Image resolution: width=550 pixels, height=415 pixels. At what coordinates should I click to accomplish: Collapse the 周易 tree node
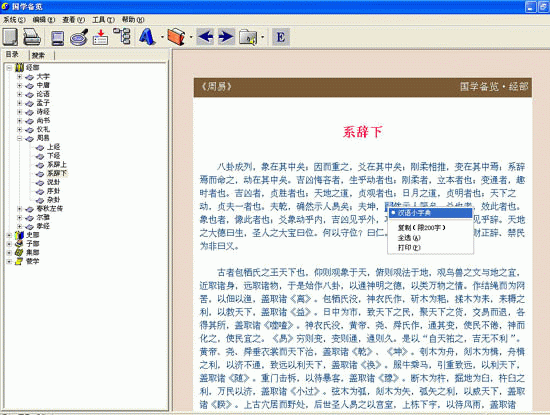coord(20,138)
